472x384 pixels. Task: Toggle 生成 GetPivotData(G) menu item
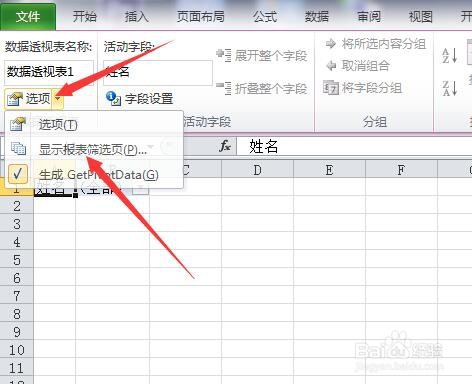[94, 174]
